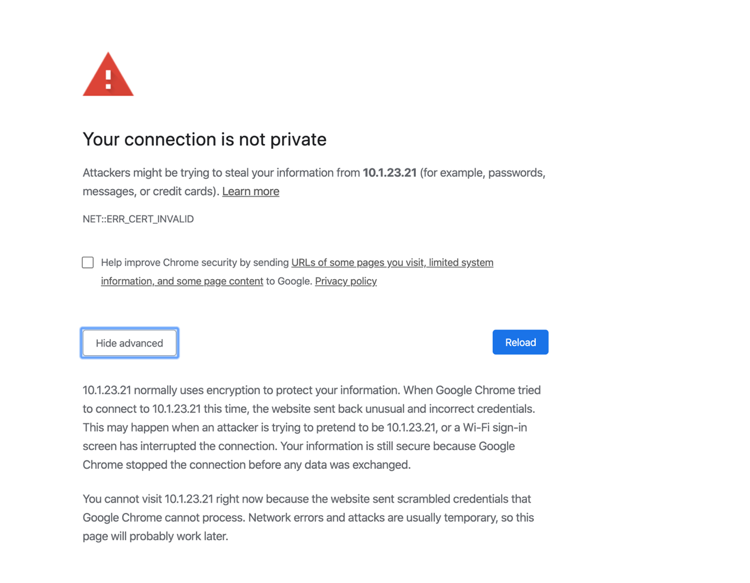
Task: Open the 'URLs of some pages you visit' link
Action: (x=392, y=262)
